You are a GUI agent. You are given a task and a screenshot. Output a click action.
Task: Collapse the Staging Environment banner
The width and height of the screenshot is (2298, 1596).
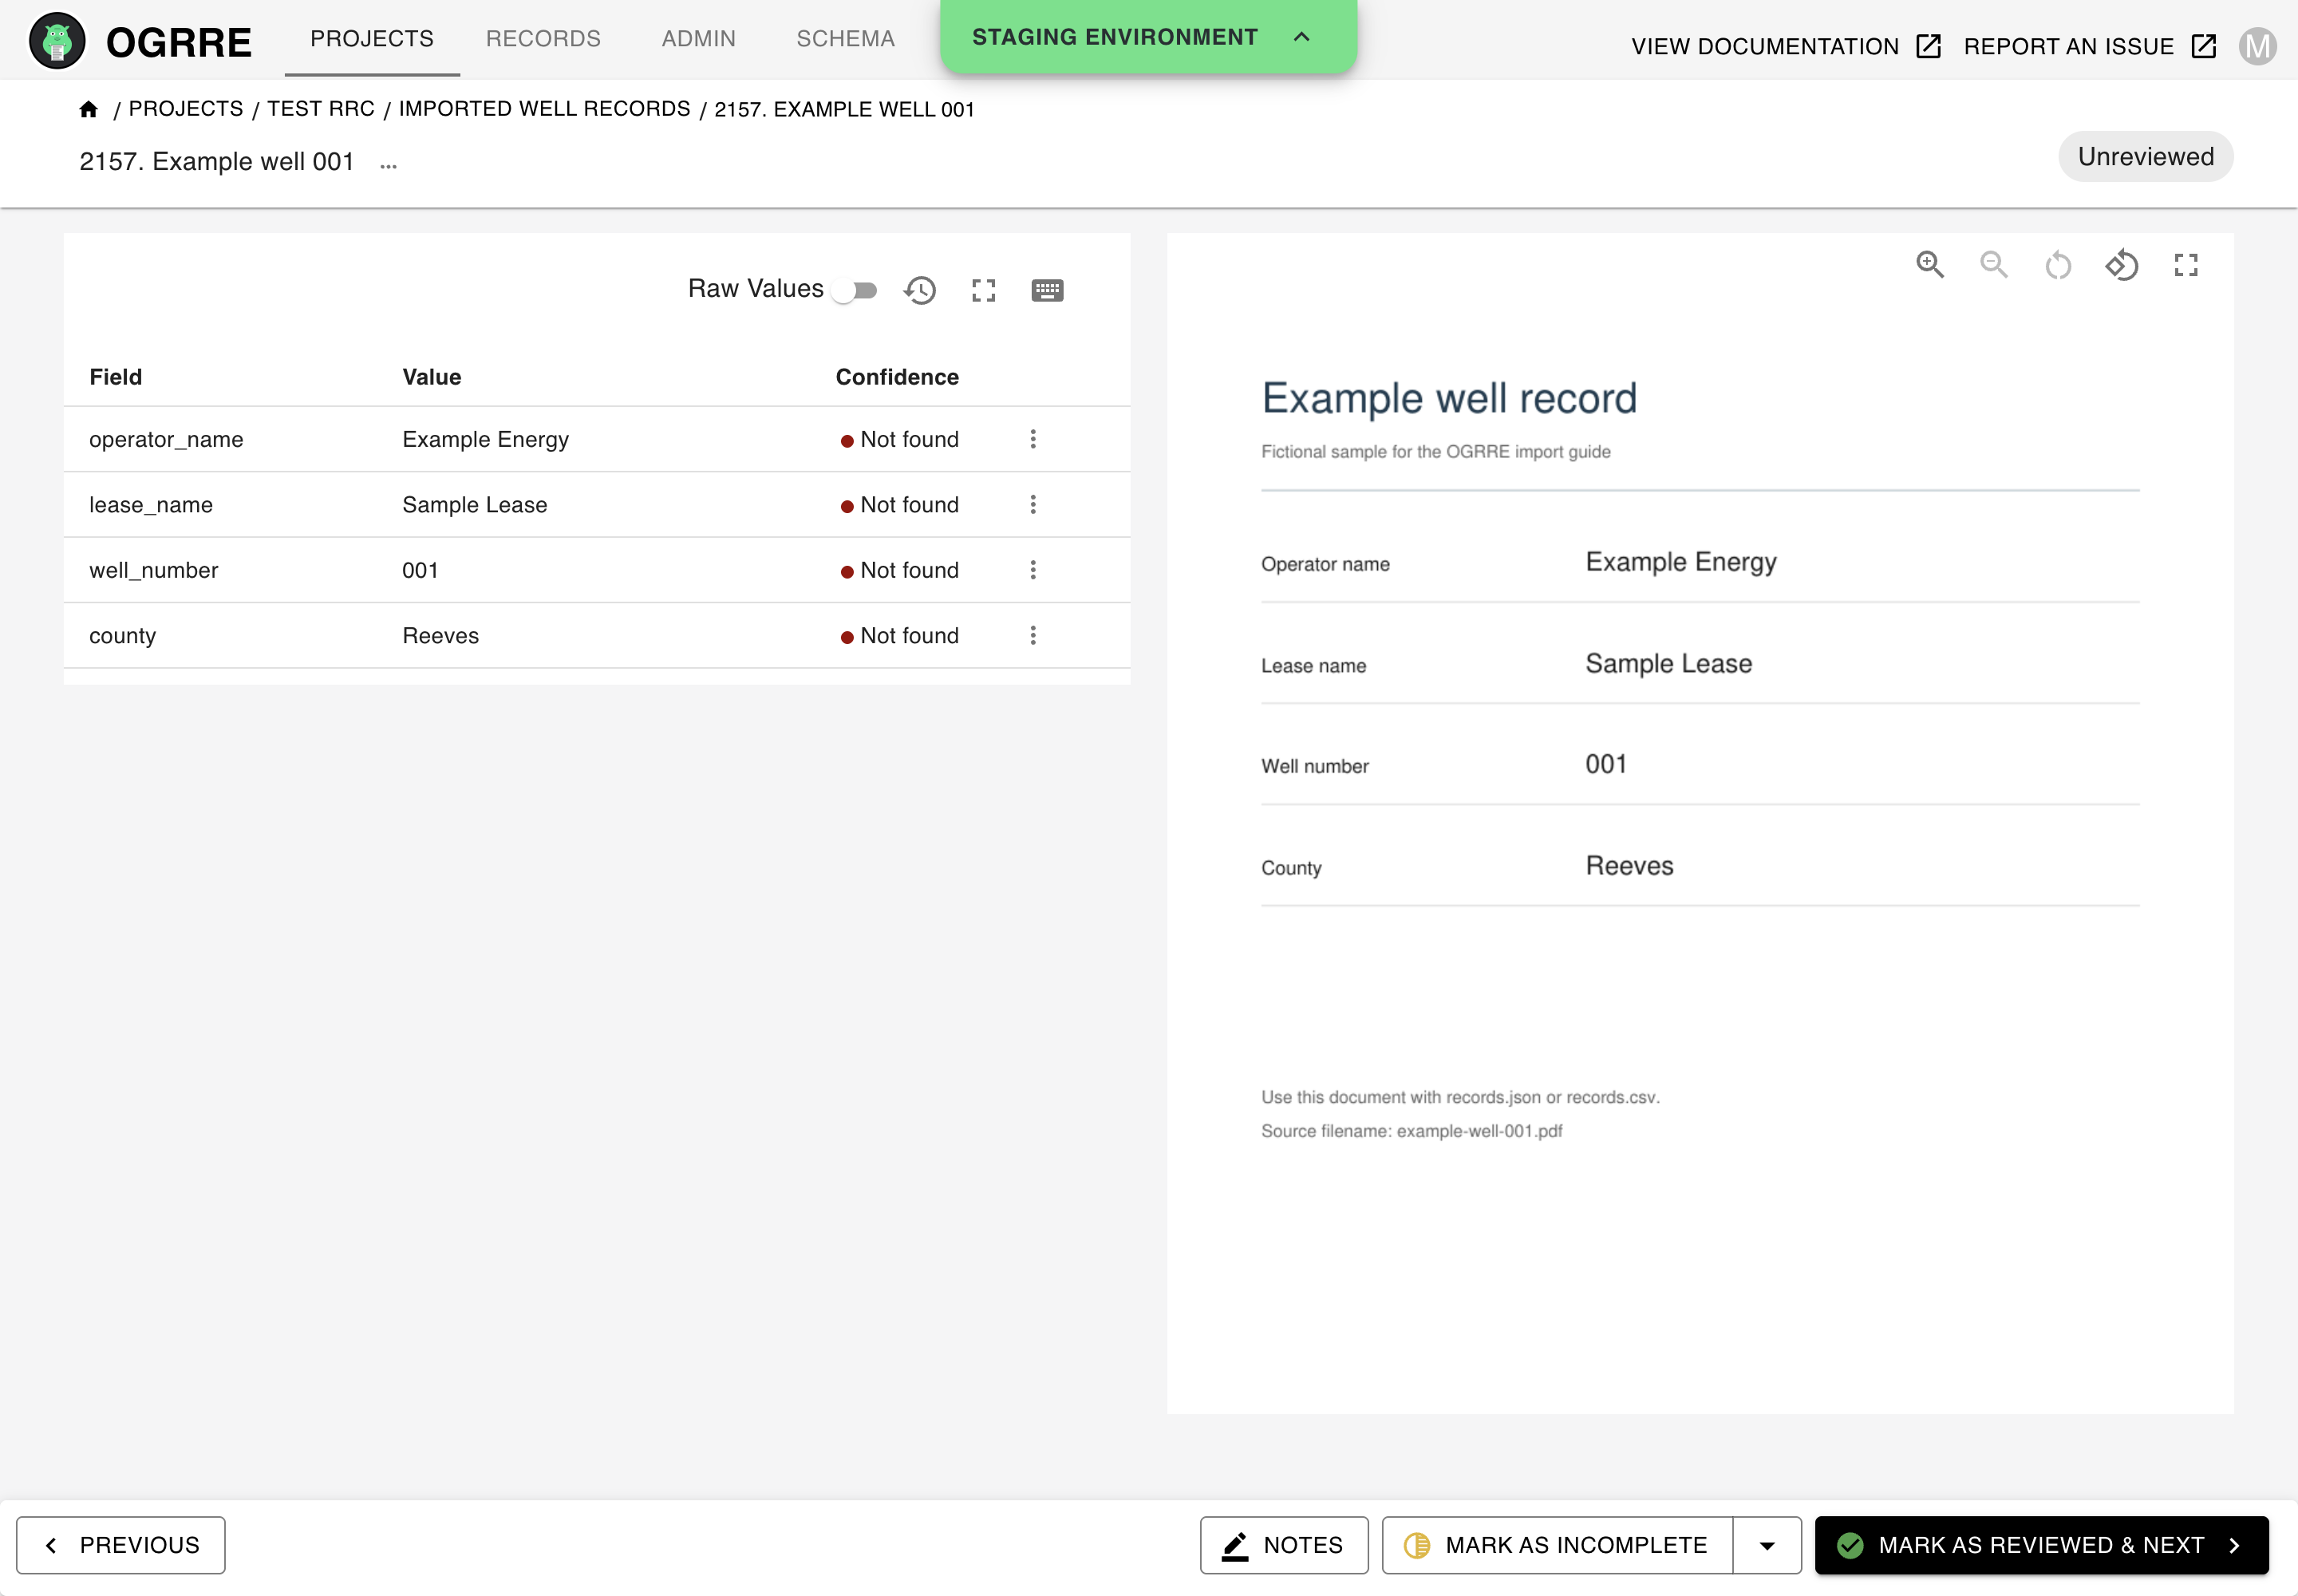click(1301, 37)
